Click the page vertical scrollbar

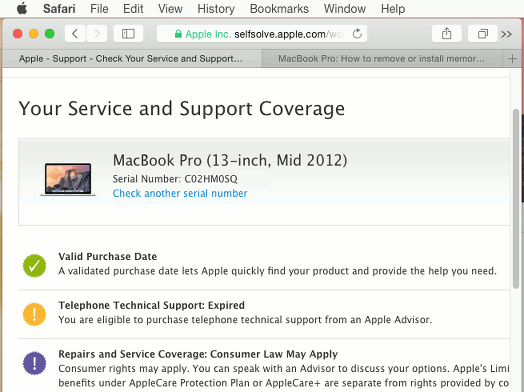pos(516,199)
